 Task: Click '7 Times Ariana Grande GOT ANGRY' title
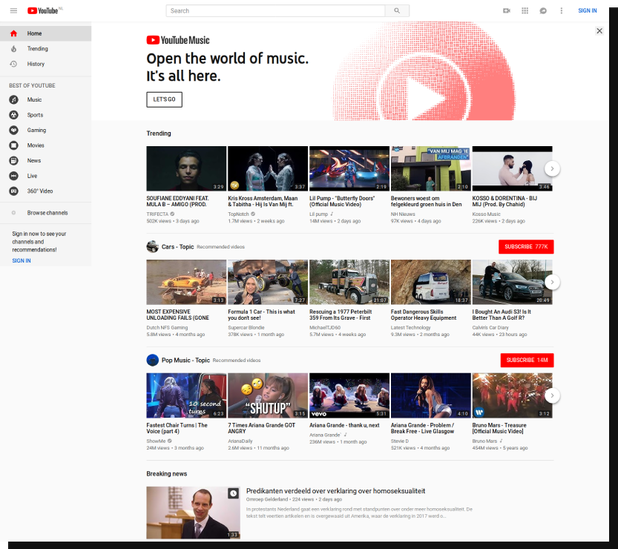coord(261,428)
